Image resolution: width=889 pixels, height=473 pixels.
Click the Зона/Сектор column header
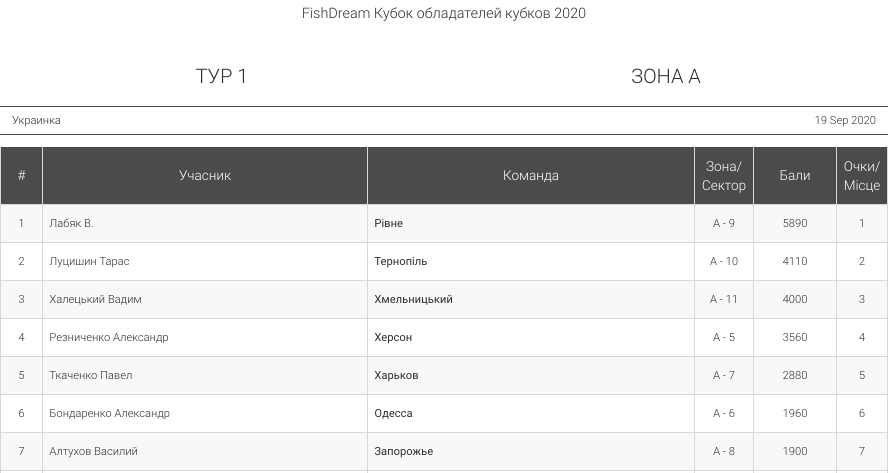[724, 176]
